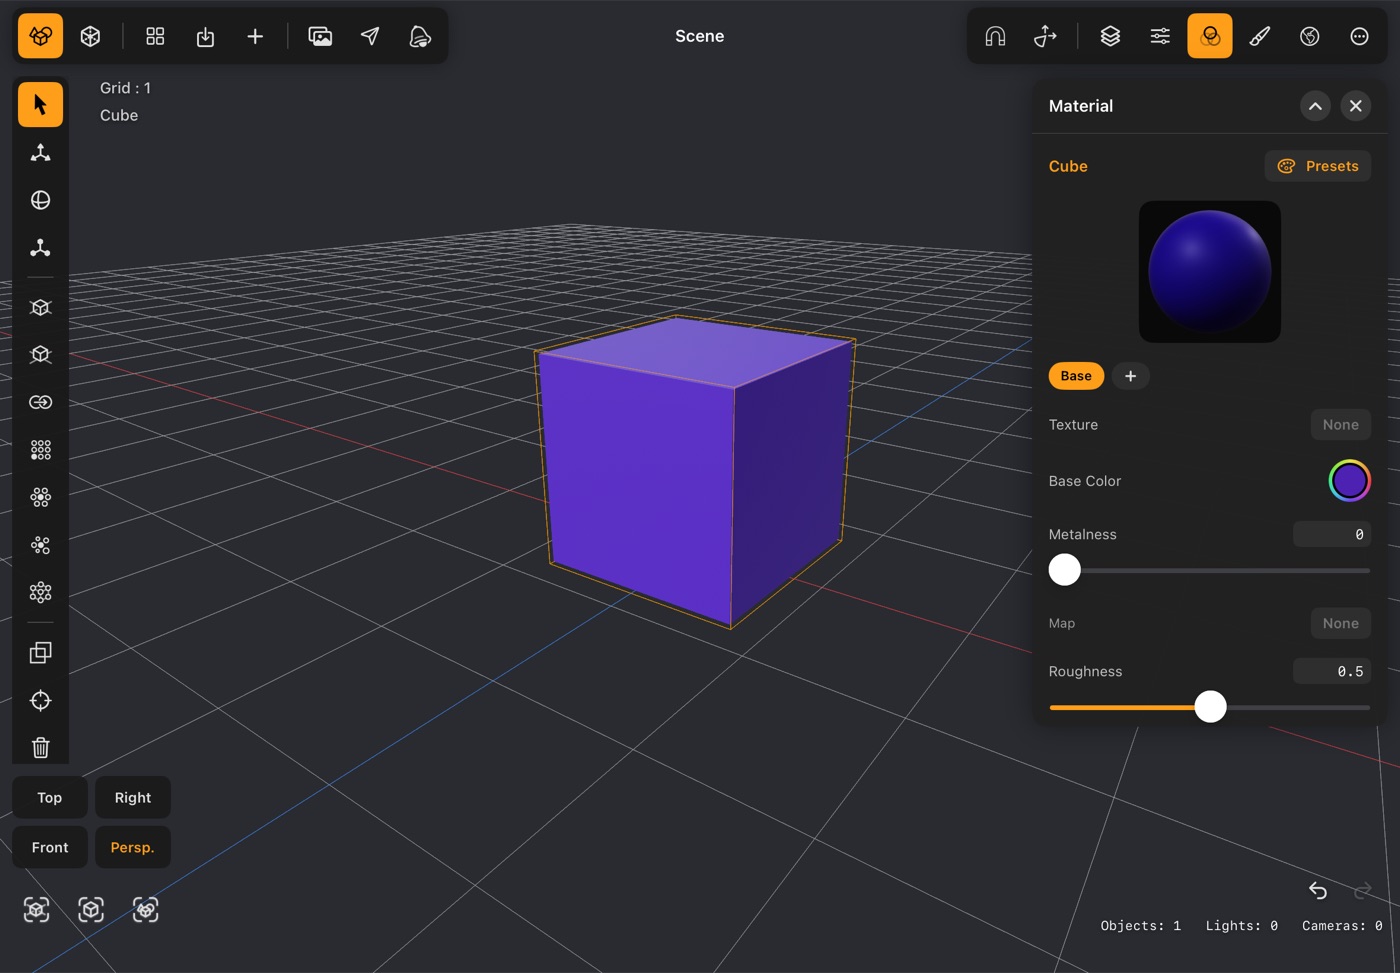Click the axis orientation icon
Image resolution: width=1400 pixels, height=973 pixels.
click(x=1045, y=36)
